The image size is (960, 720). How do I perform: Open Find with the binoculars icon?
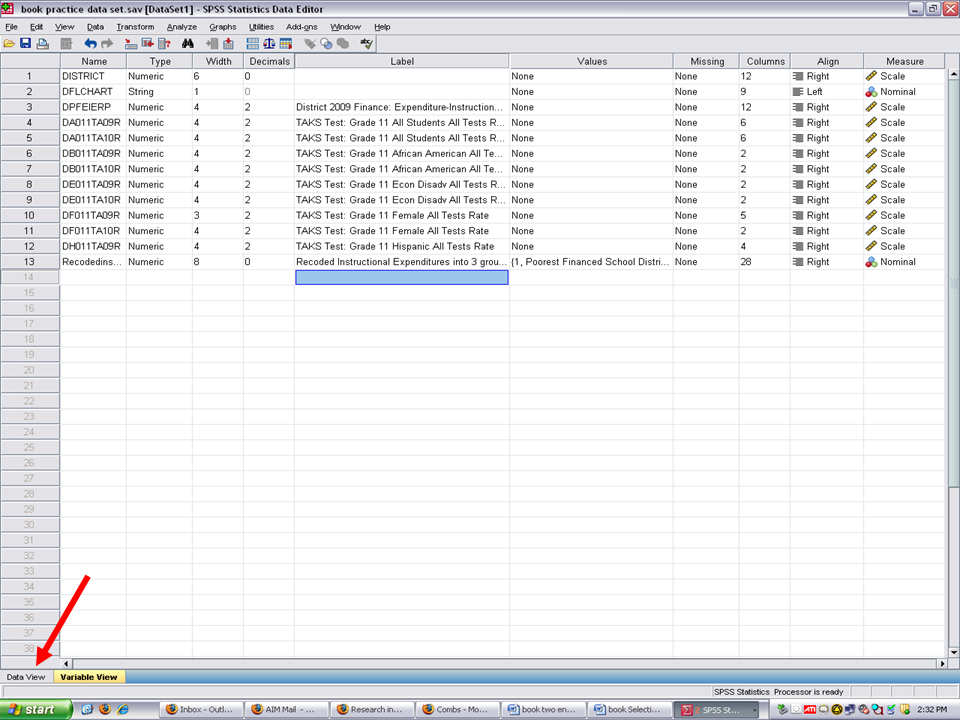click(187, 44)
